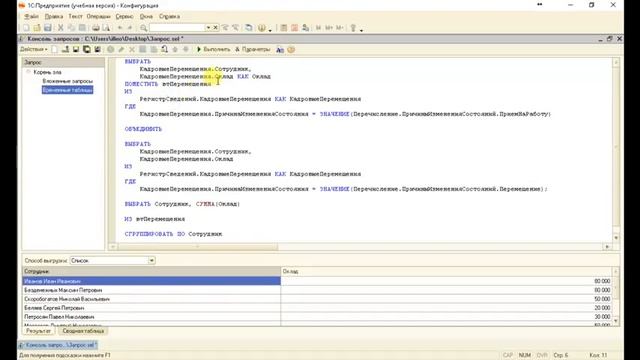
Task: Click the Save diskette icon in main toolbar
Action: click(x=48, y=28)
